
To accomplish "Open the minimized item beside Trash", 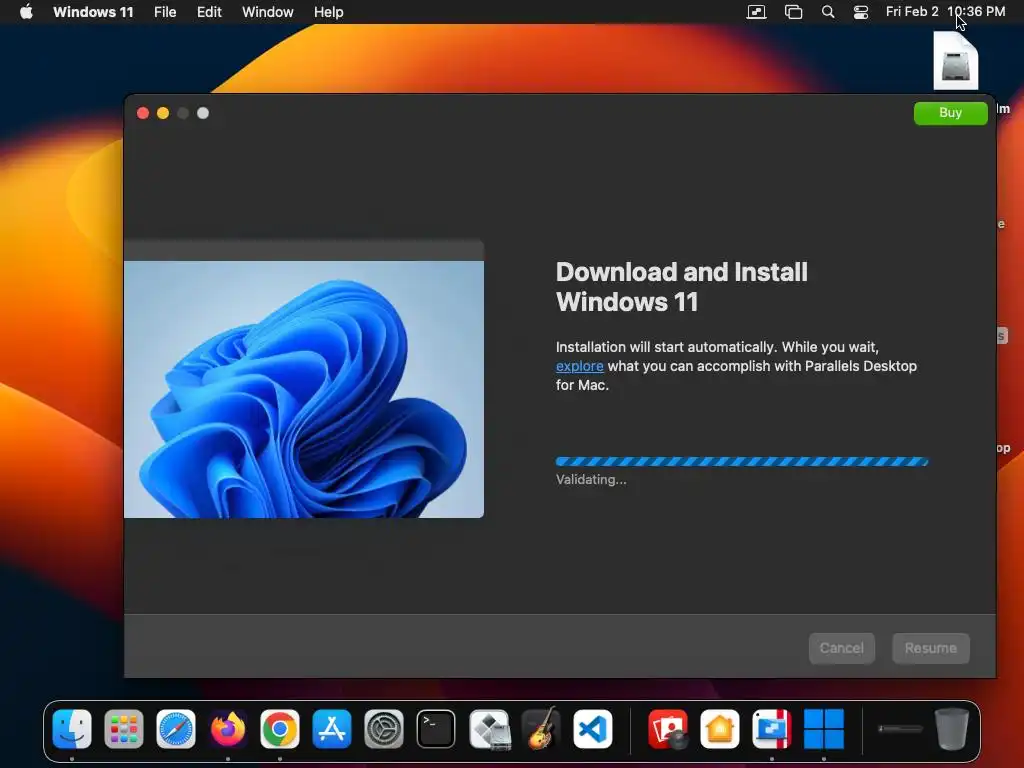I will click(x=900, y=729).
